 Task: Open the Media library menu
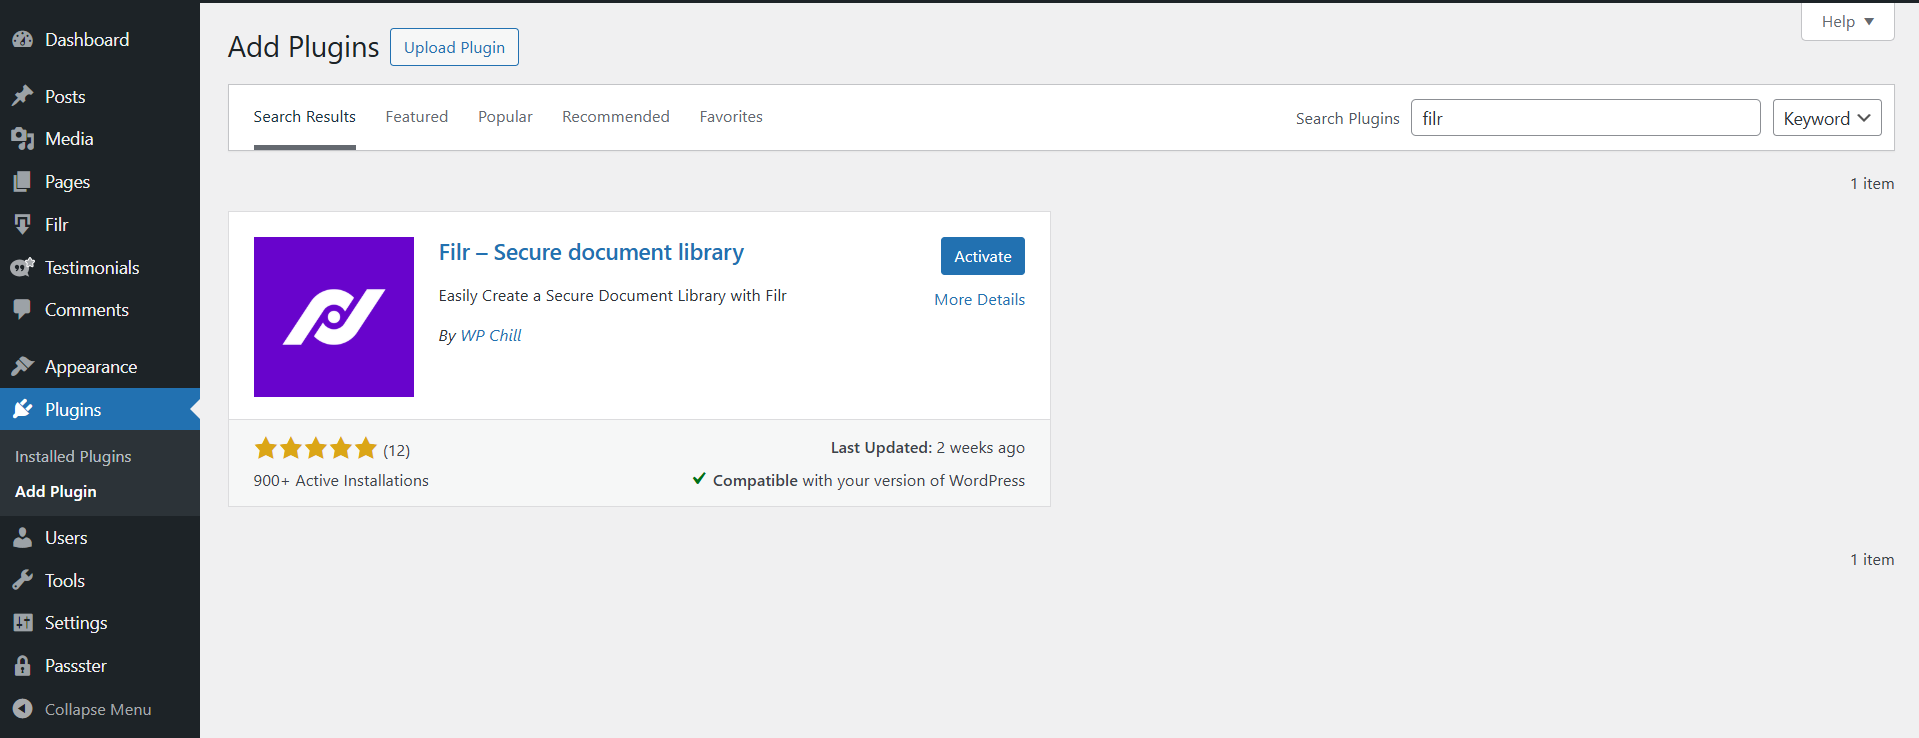click(x=100, y=139)
